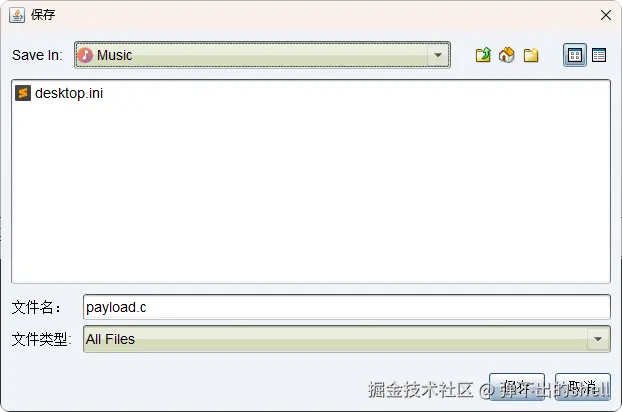Viewport: 622px width, 412px height.
Task: Switch to list view
Action: point(575,55)
